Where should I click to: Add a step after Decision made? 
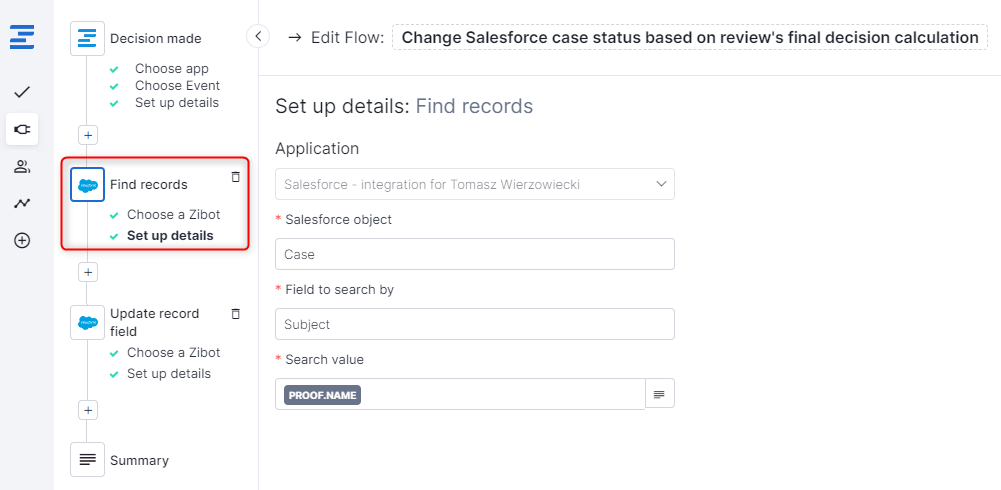[x=88, y=135]
